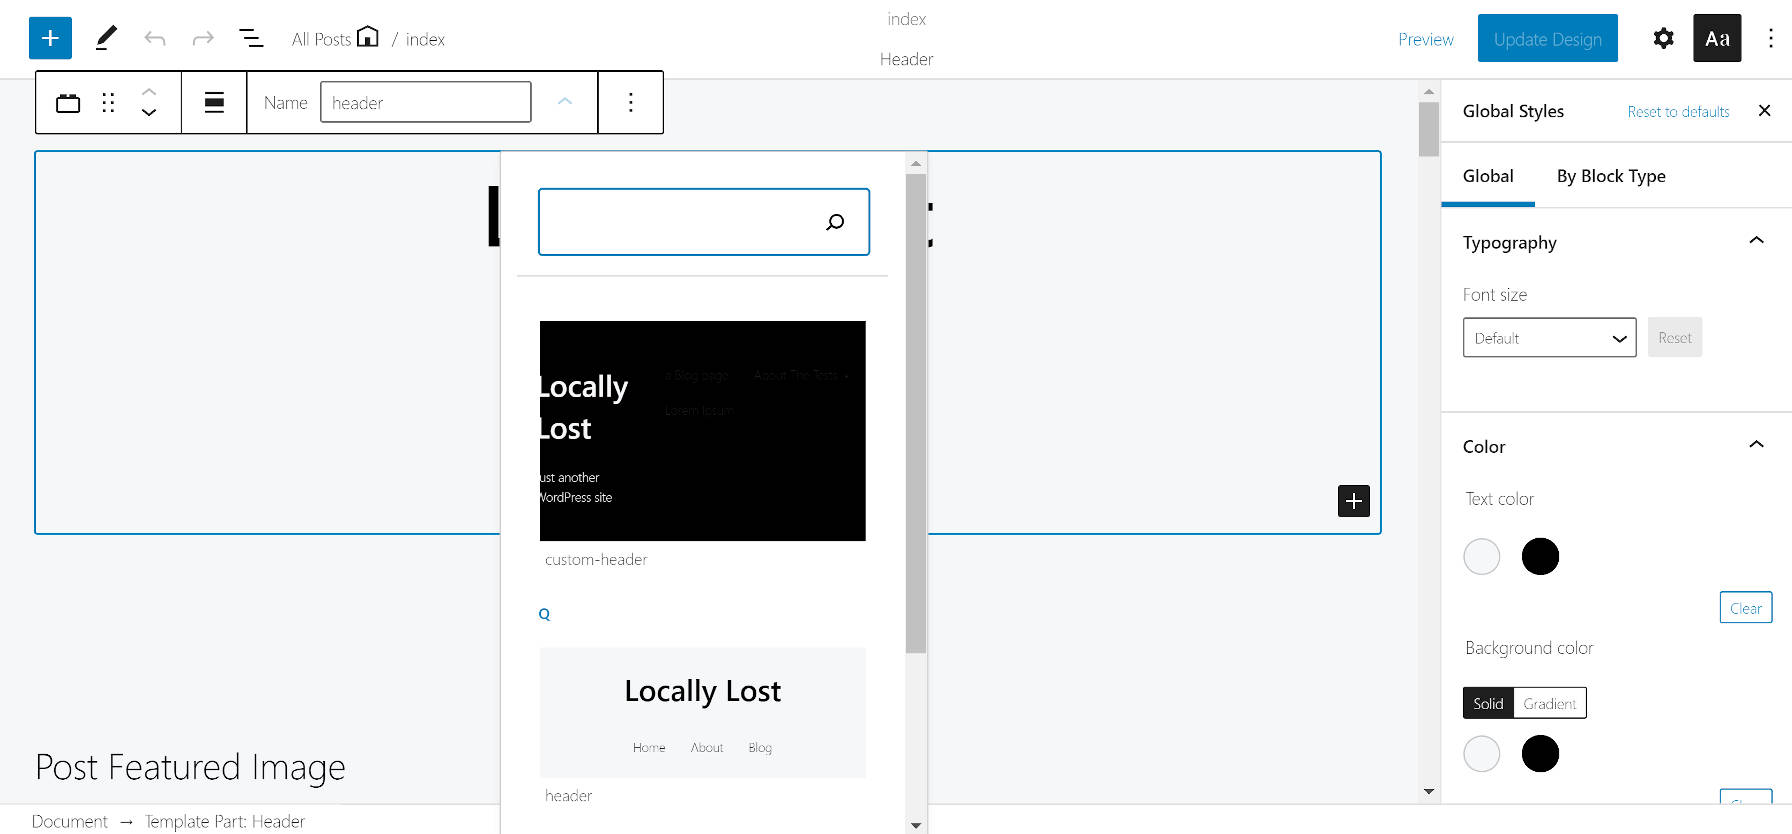The width and height of the screenshot is (1792, 834).
Task: Toggle the Global Styles Aa button
Action: [x=1717, y=39]
